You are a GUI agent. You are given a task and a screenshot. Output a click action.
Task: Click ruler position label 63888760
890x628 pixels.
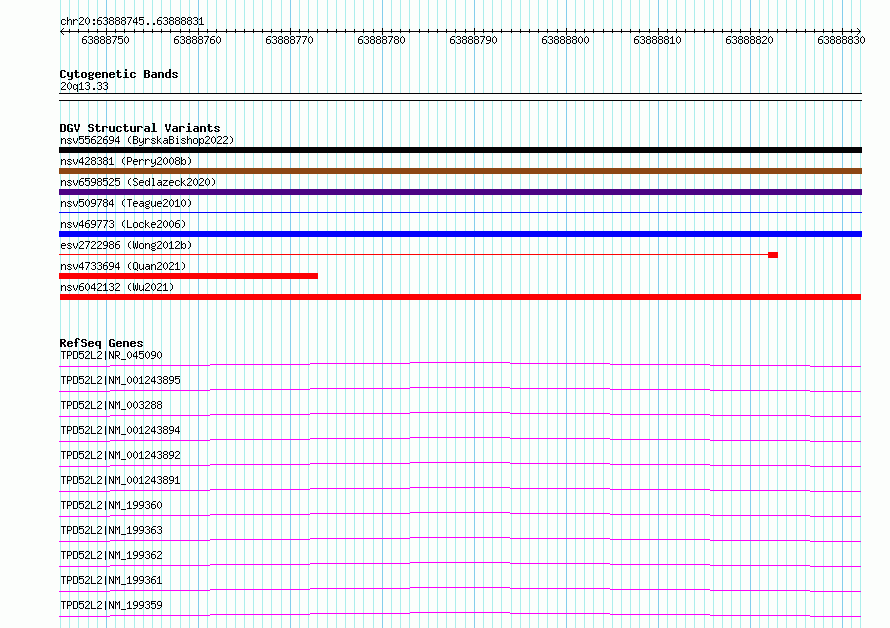198,40
